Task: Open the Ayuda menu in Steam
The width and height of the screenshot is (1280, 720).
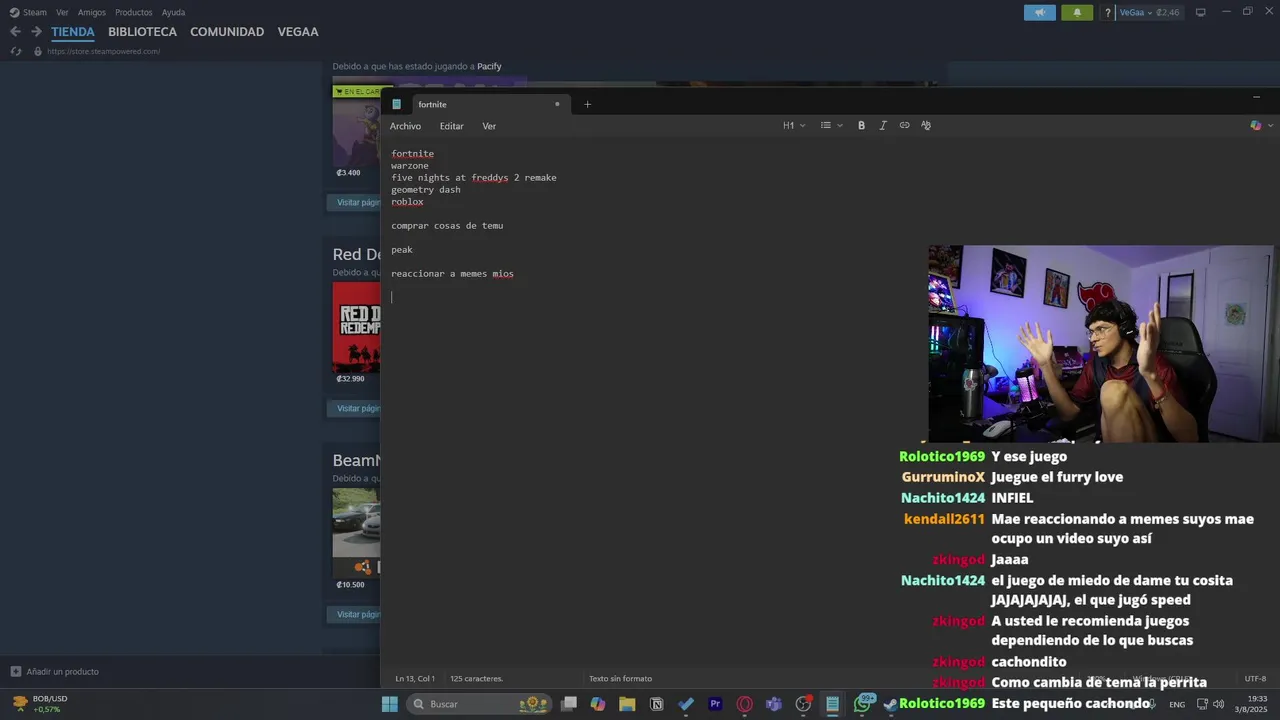Action: [174, 12]
